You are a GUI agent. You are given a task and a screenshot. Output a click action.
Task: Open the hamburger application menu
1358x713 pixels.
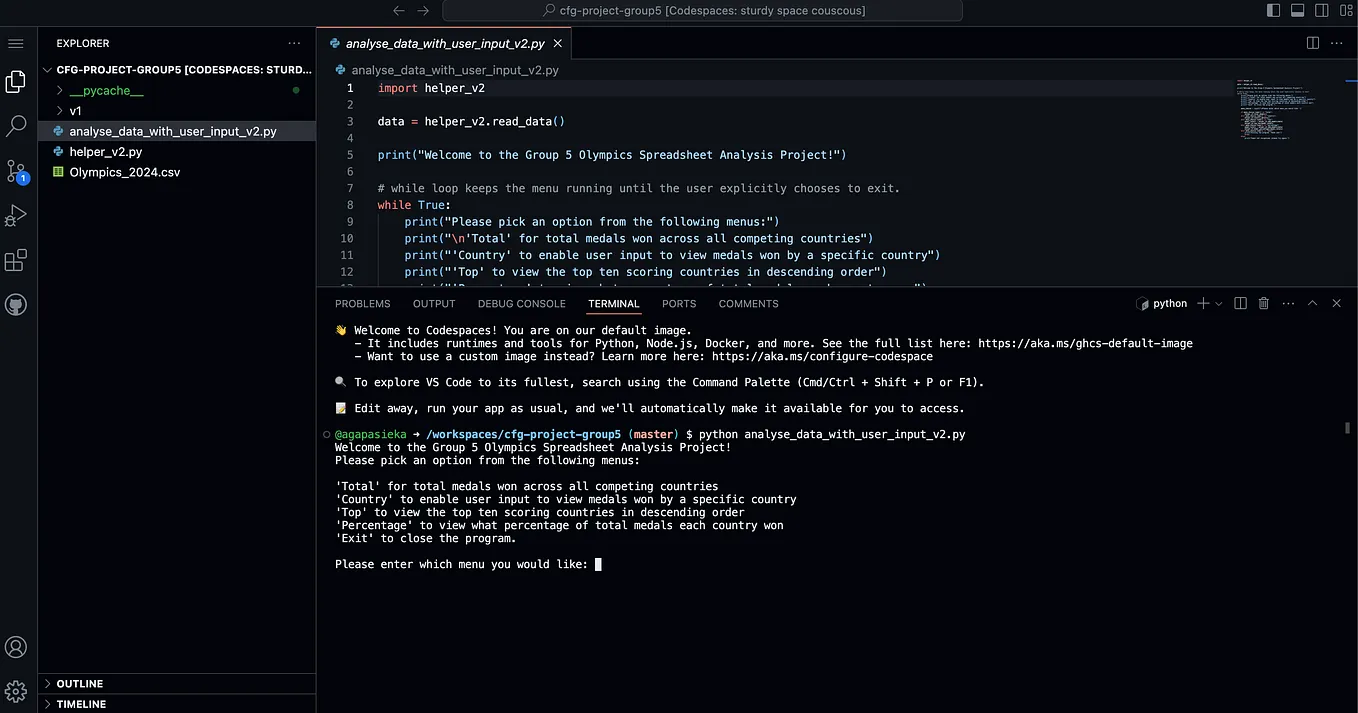pos(15,43)
